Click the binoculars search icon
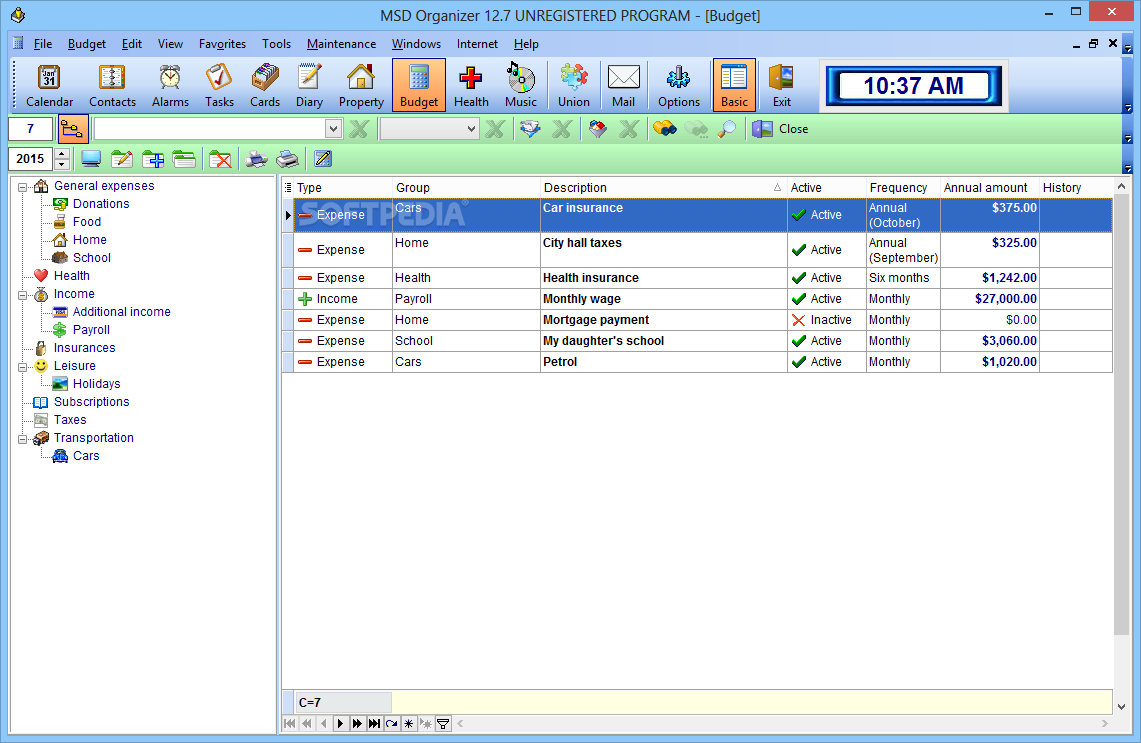 coord(664,130)
